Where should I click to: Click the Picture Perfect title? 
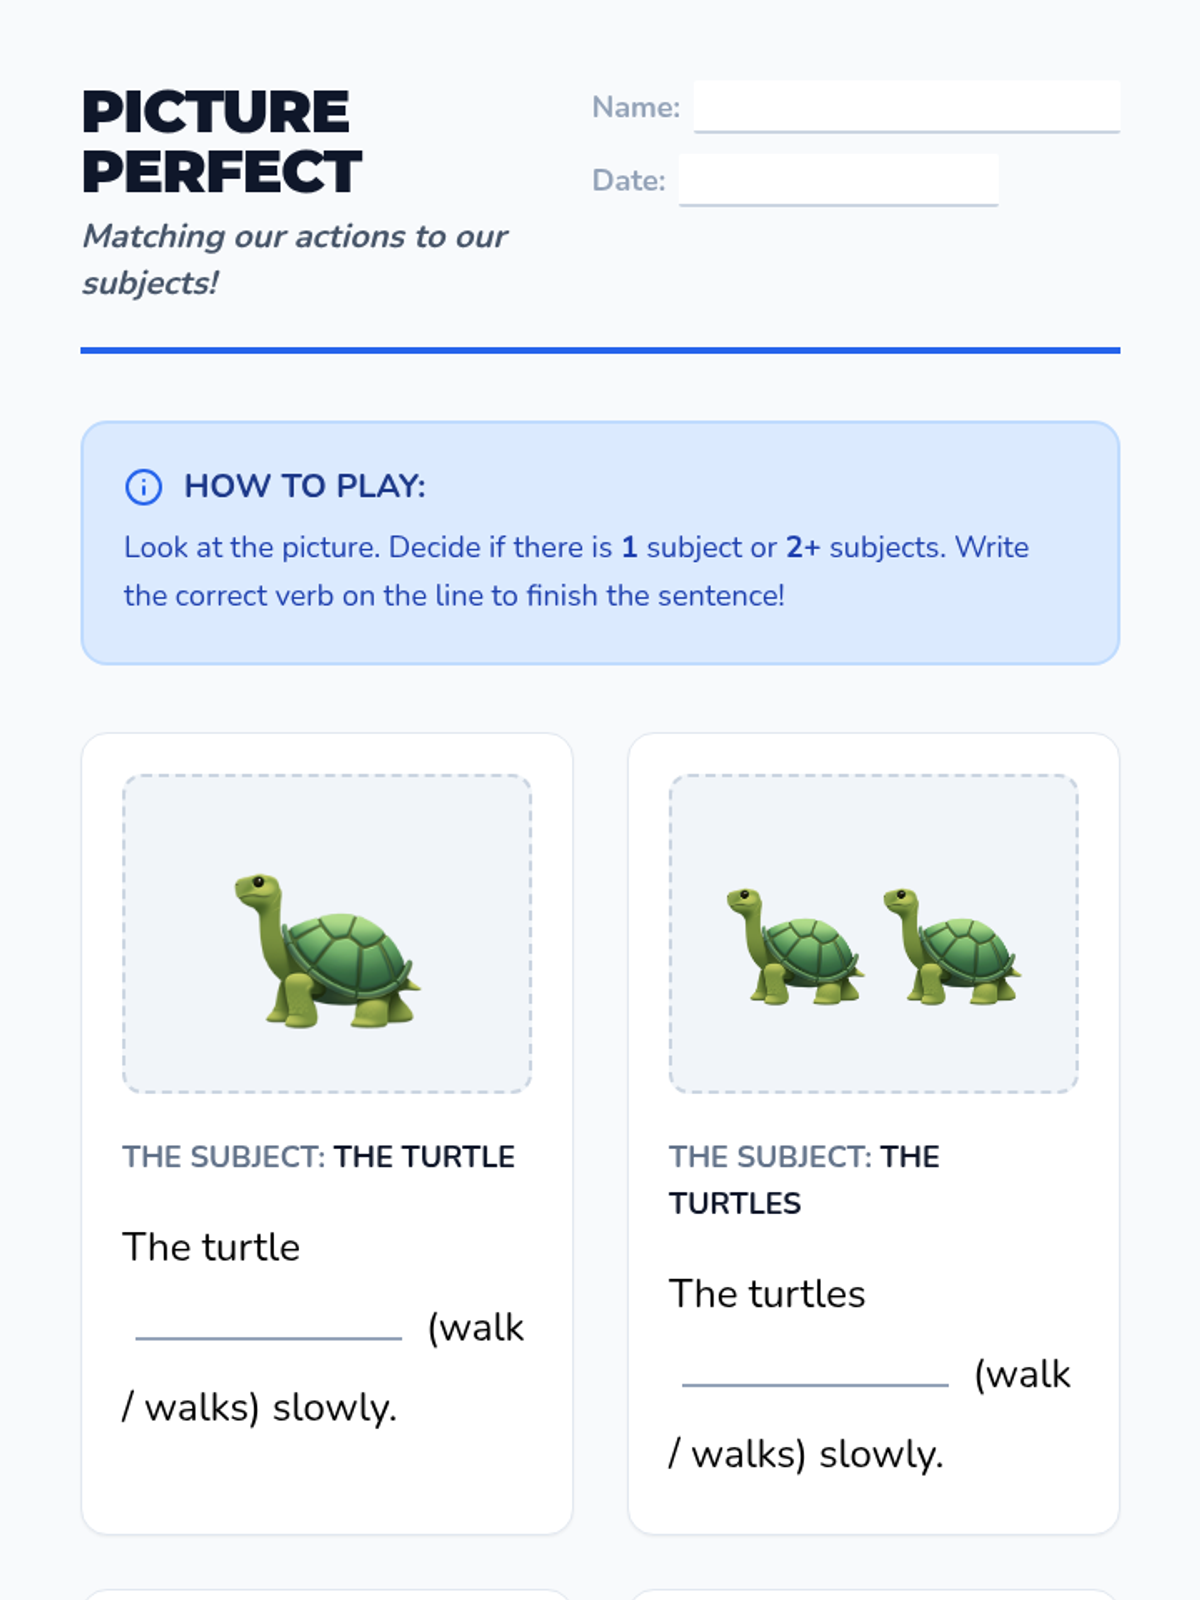(220, 141)
